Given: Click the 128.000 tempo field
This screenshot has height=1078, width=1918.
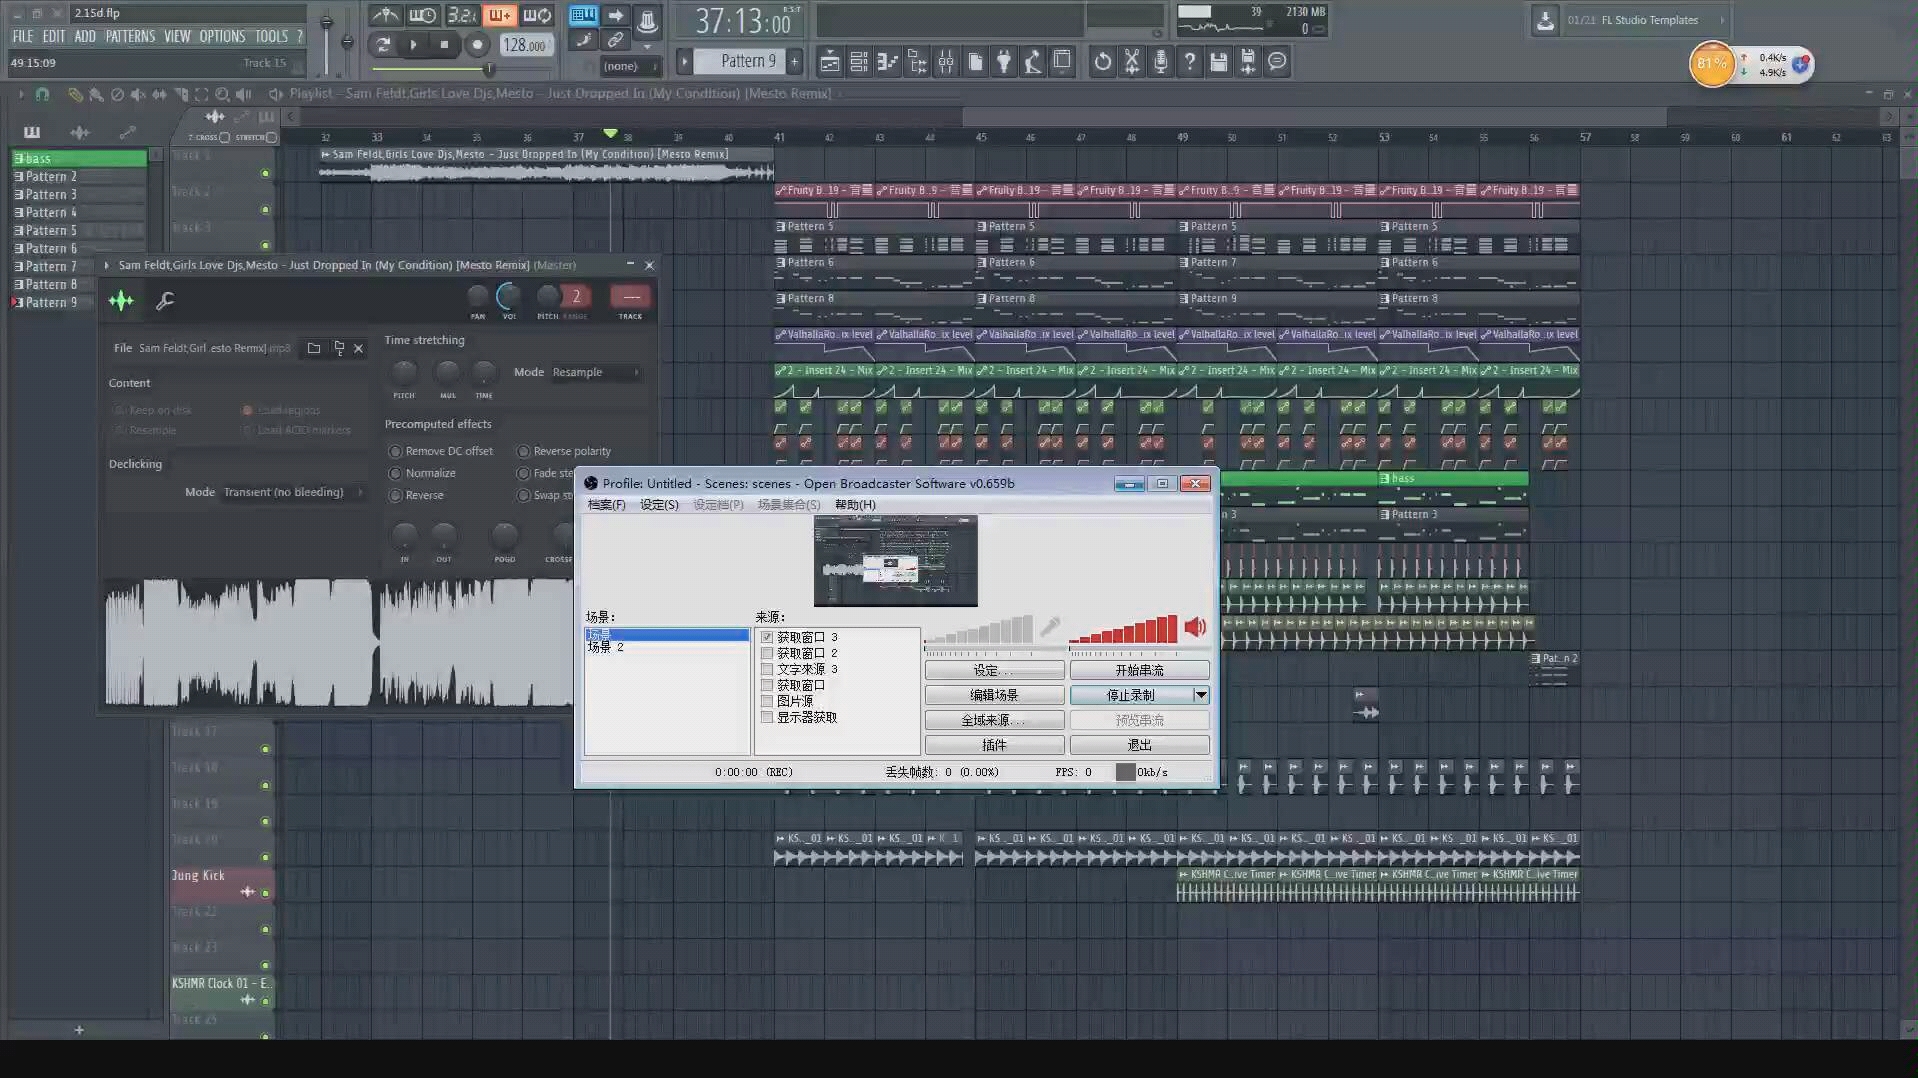Looking at the screenshot, I should click(x=525, y=45).
